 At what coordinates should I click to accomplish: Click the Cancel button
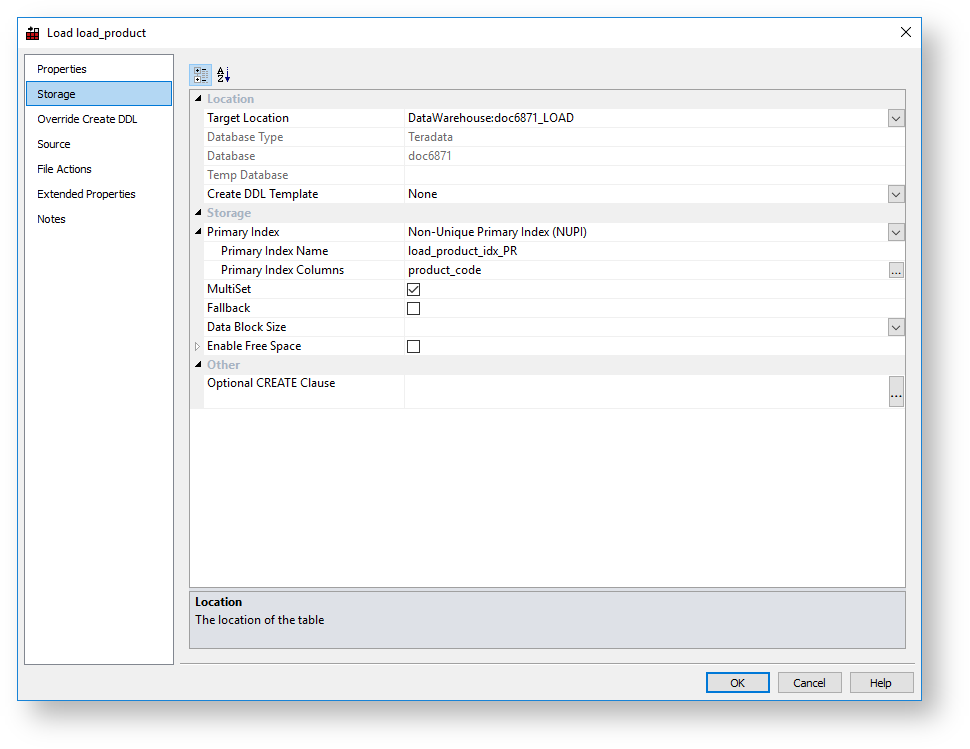pyautogui.click(x=809, y=683)
